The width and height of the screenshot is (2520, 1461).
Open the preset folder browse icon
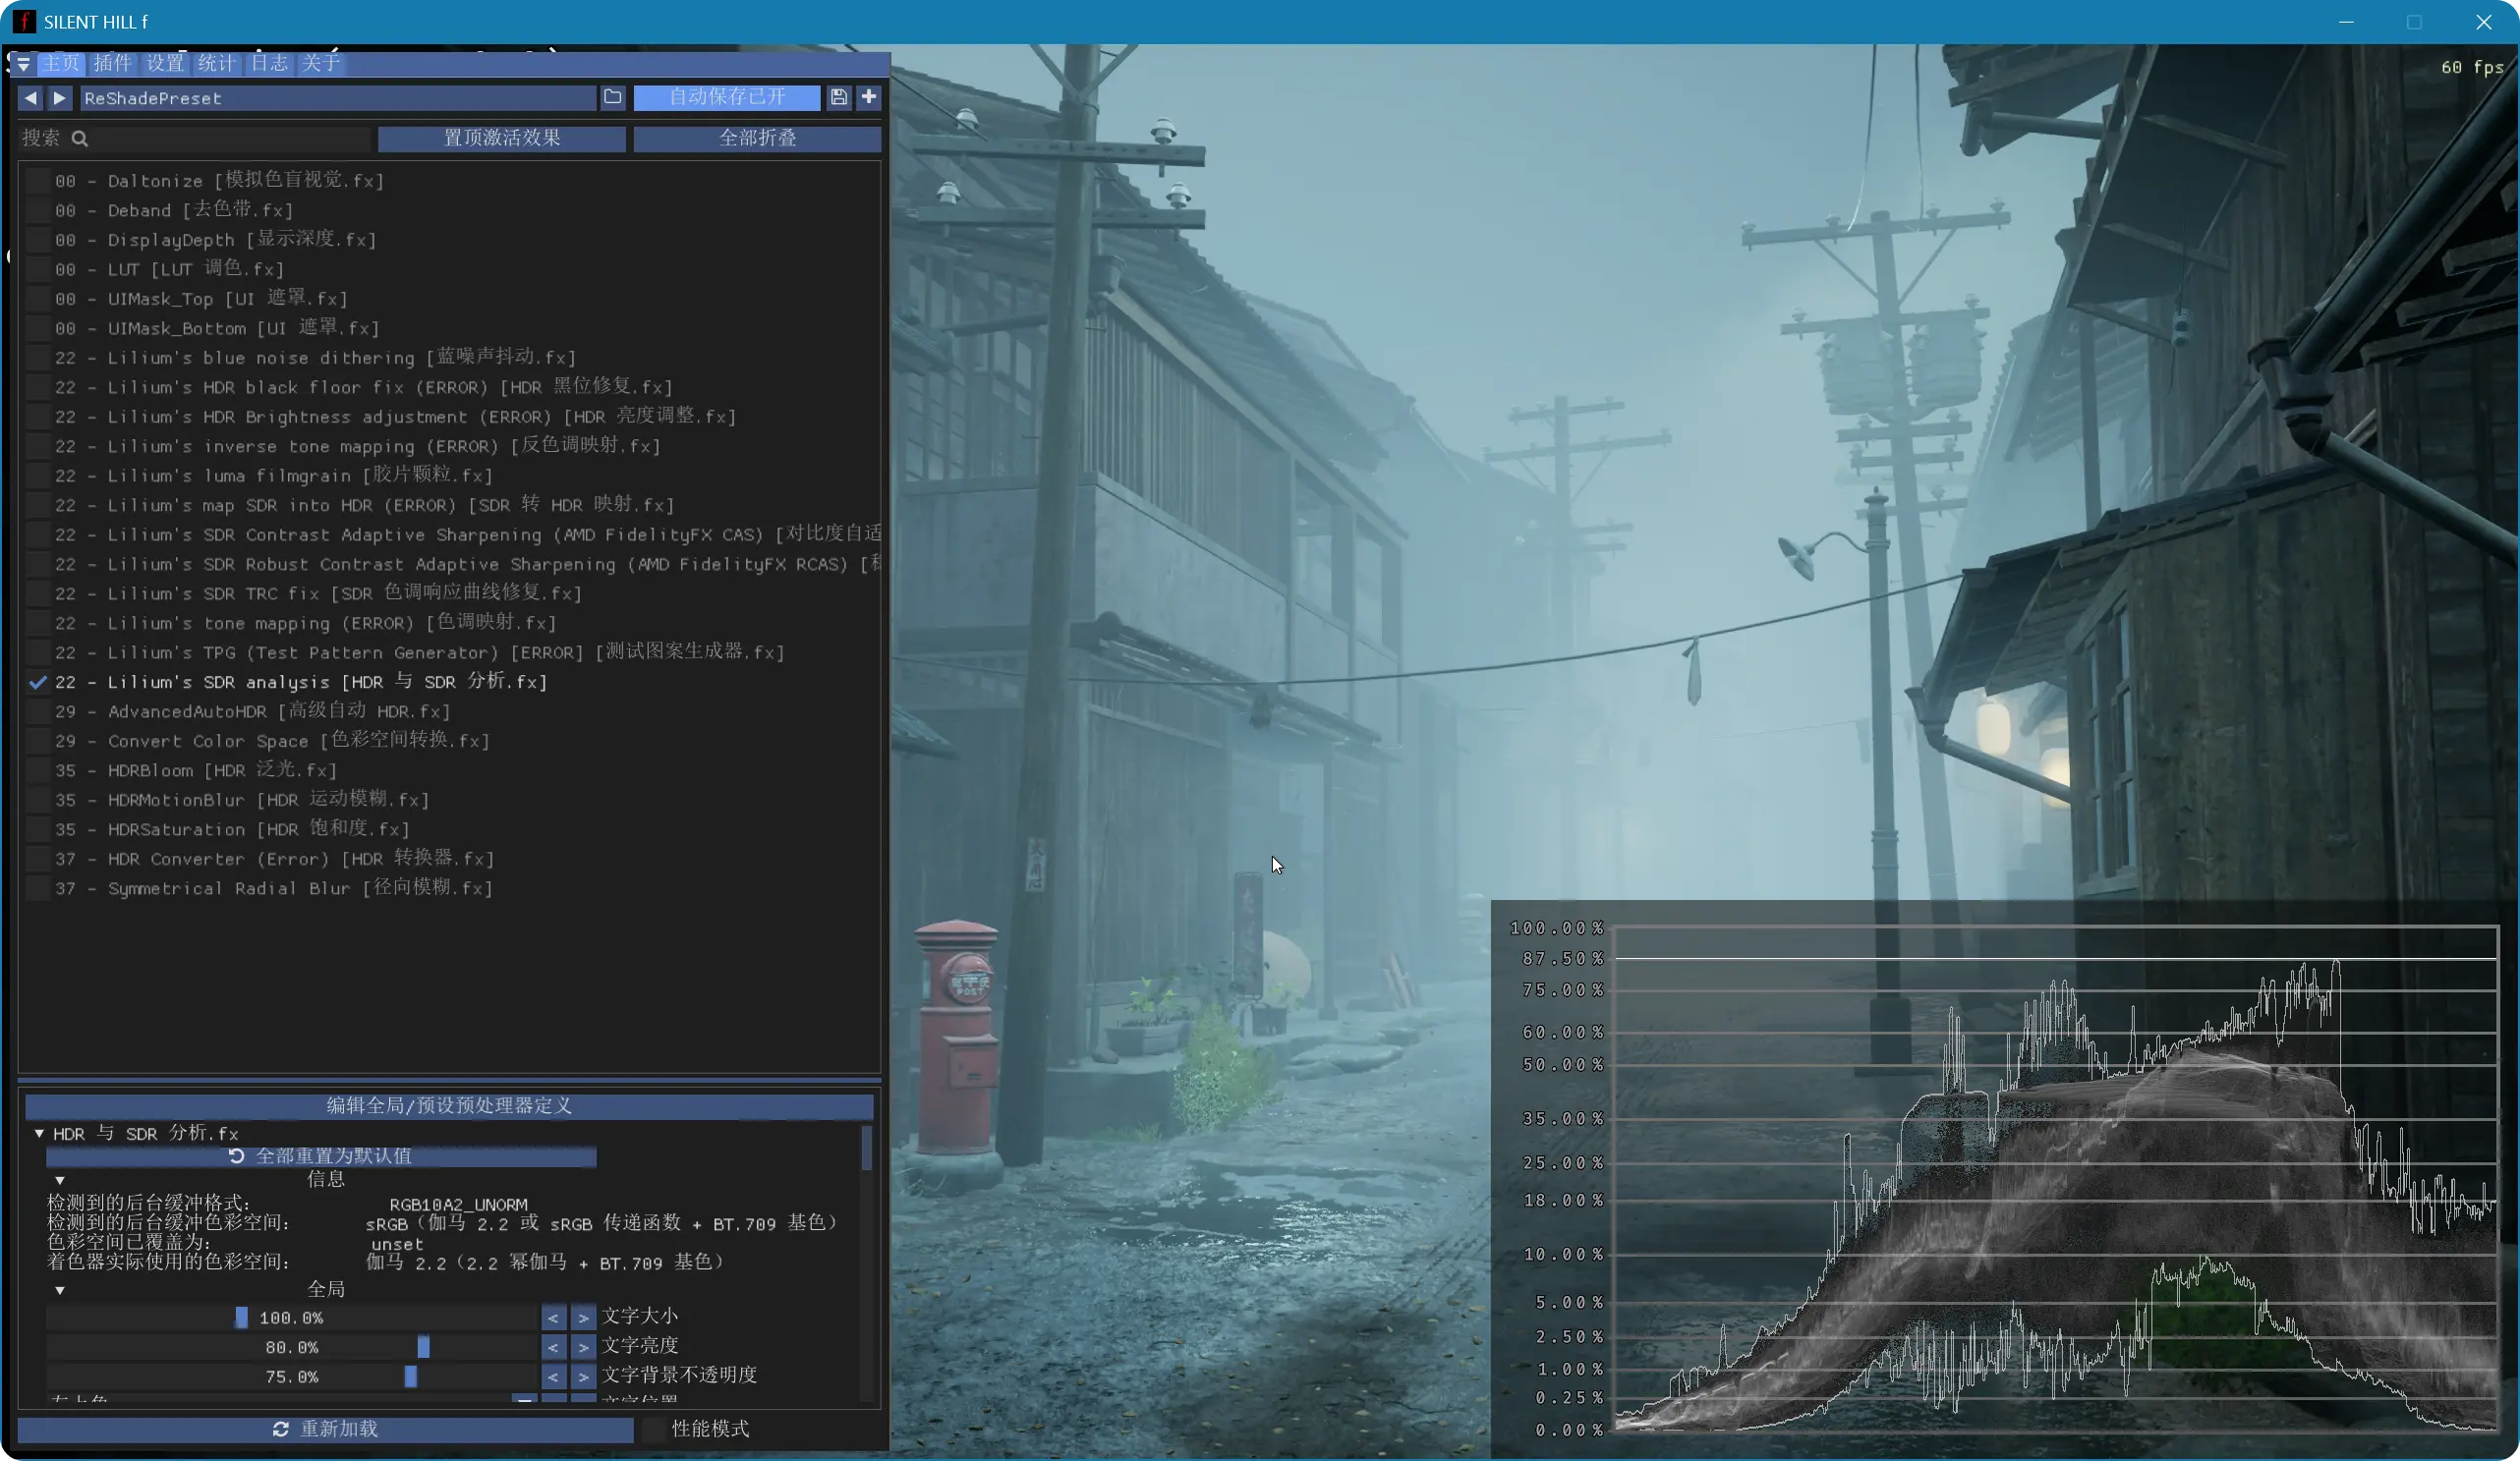[x=613, y=97]
